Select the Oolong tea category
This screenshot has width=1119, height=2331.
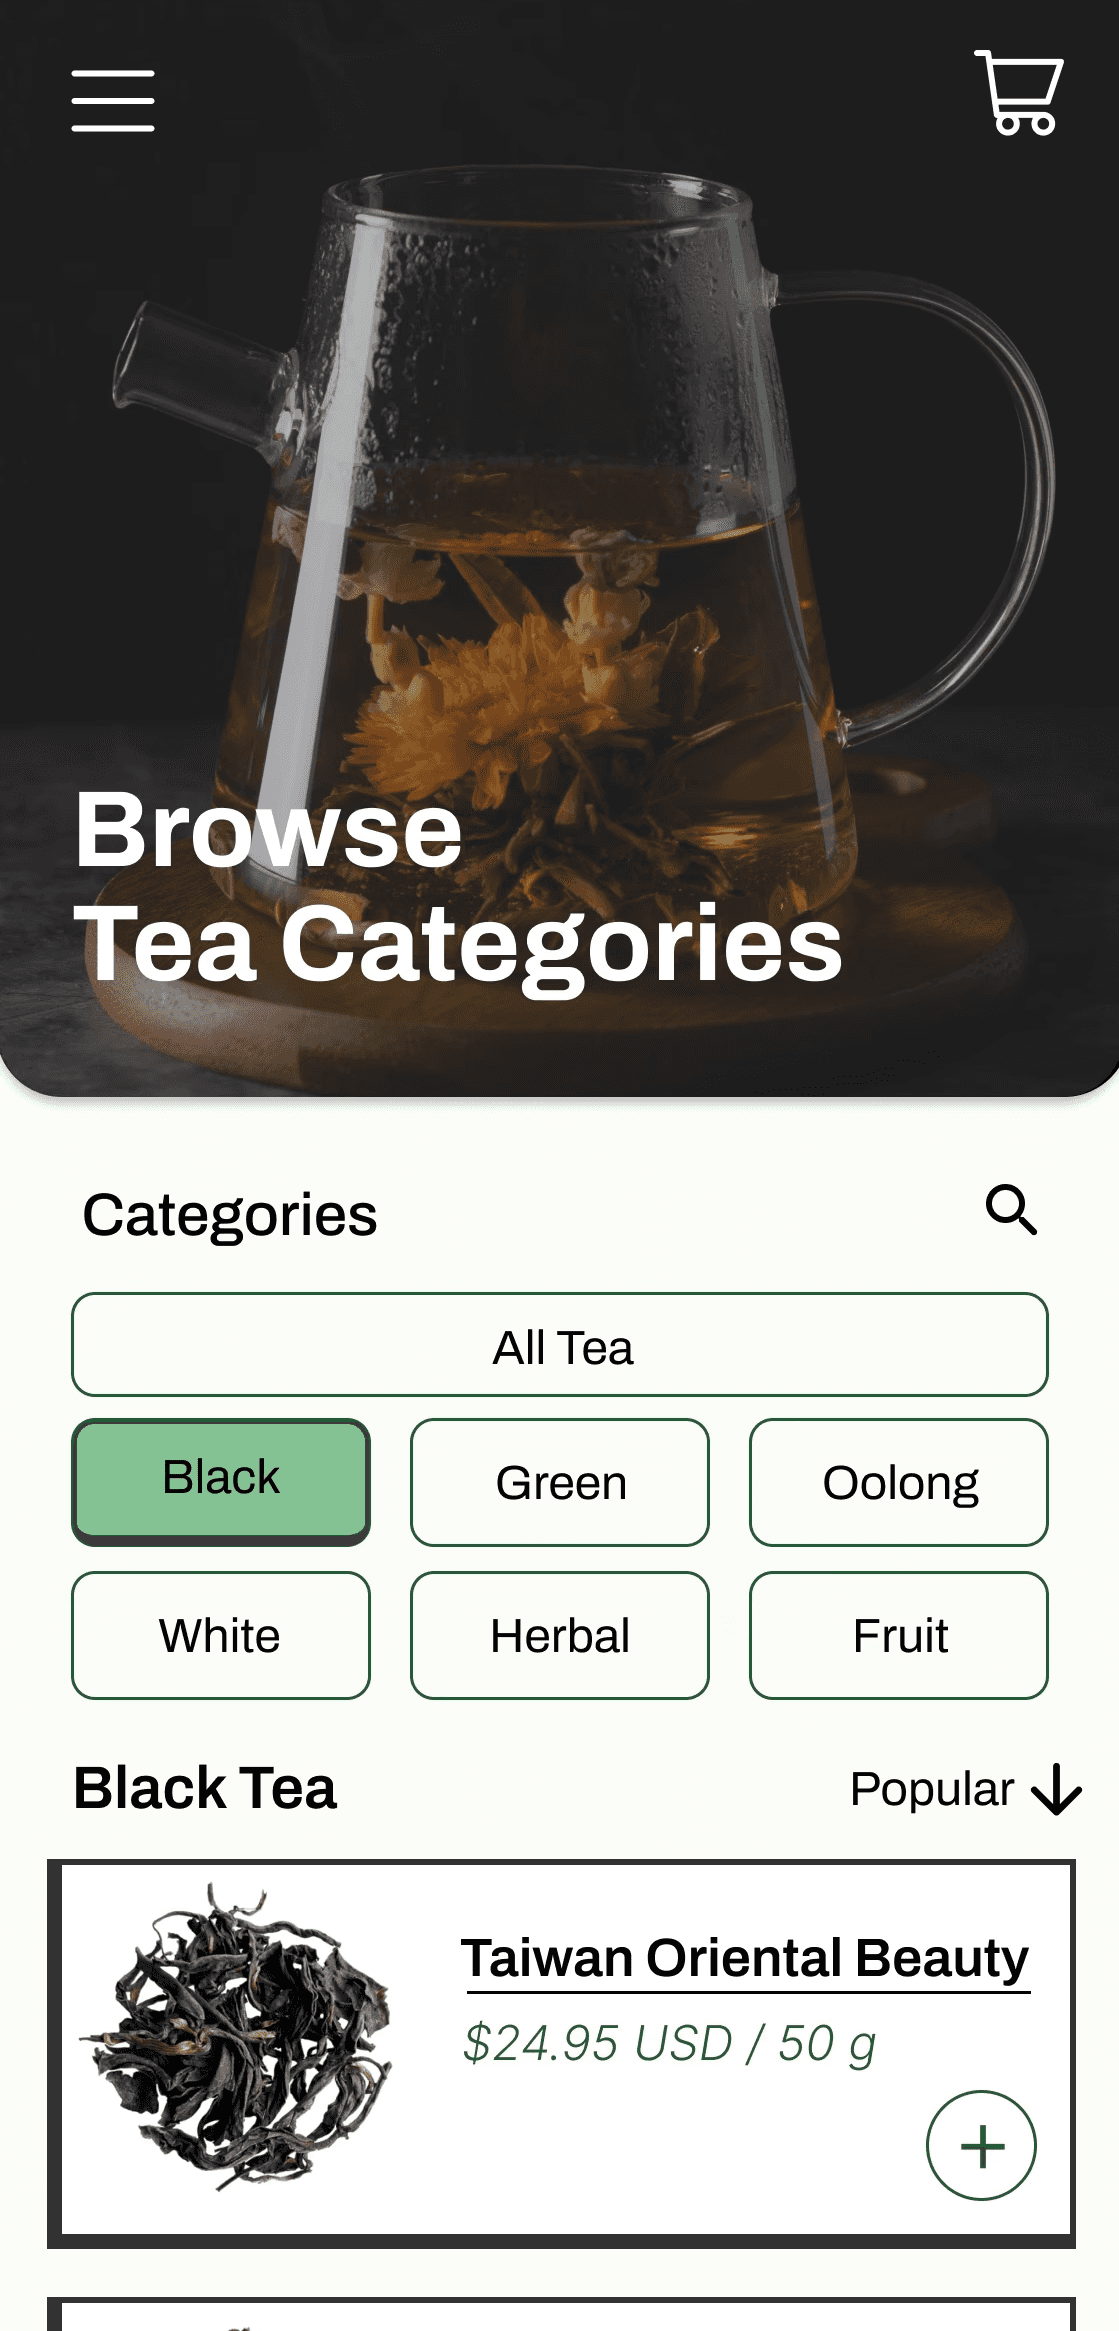tap(899, 1482)
